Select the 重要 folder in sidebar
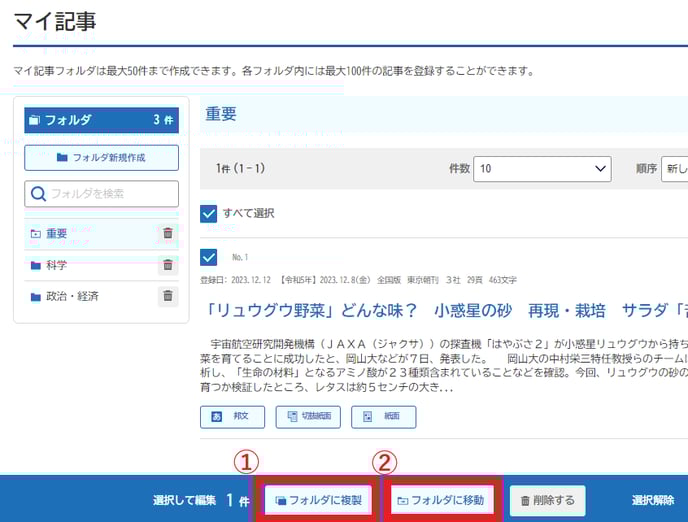The image size is (688, 522). coord(56,234)
